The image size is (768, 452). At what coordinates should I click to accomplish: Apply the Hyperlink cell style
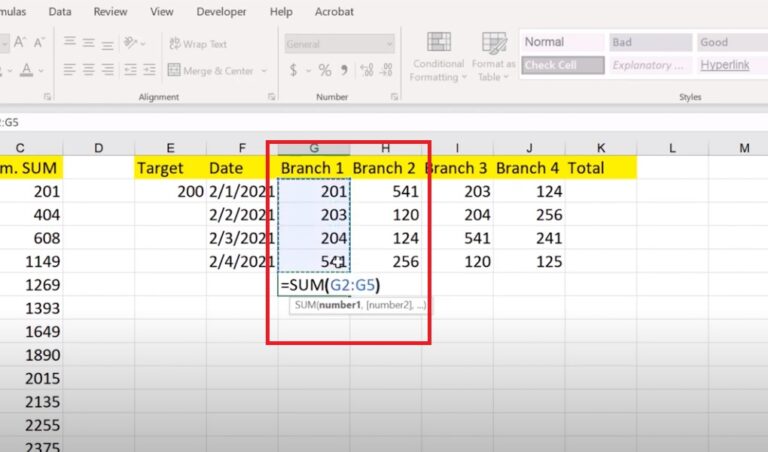pos(727,66)
